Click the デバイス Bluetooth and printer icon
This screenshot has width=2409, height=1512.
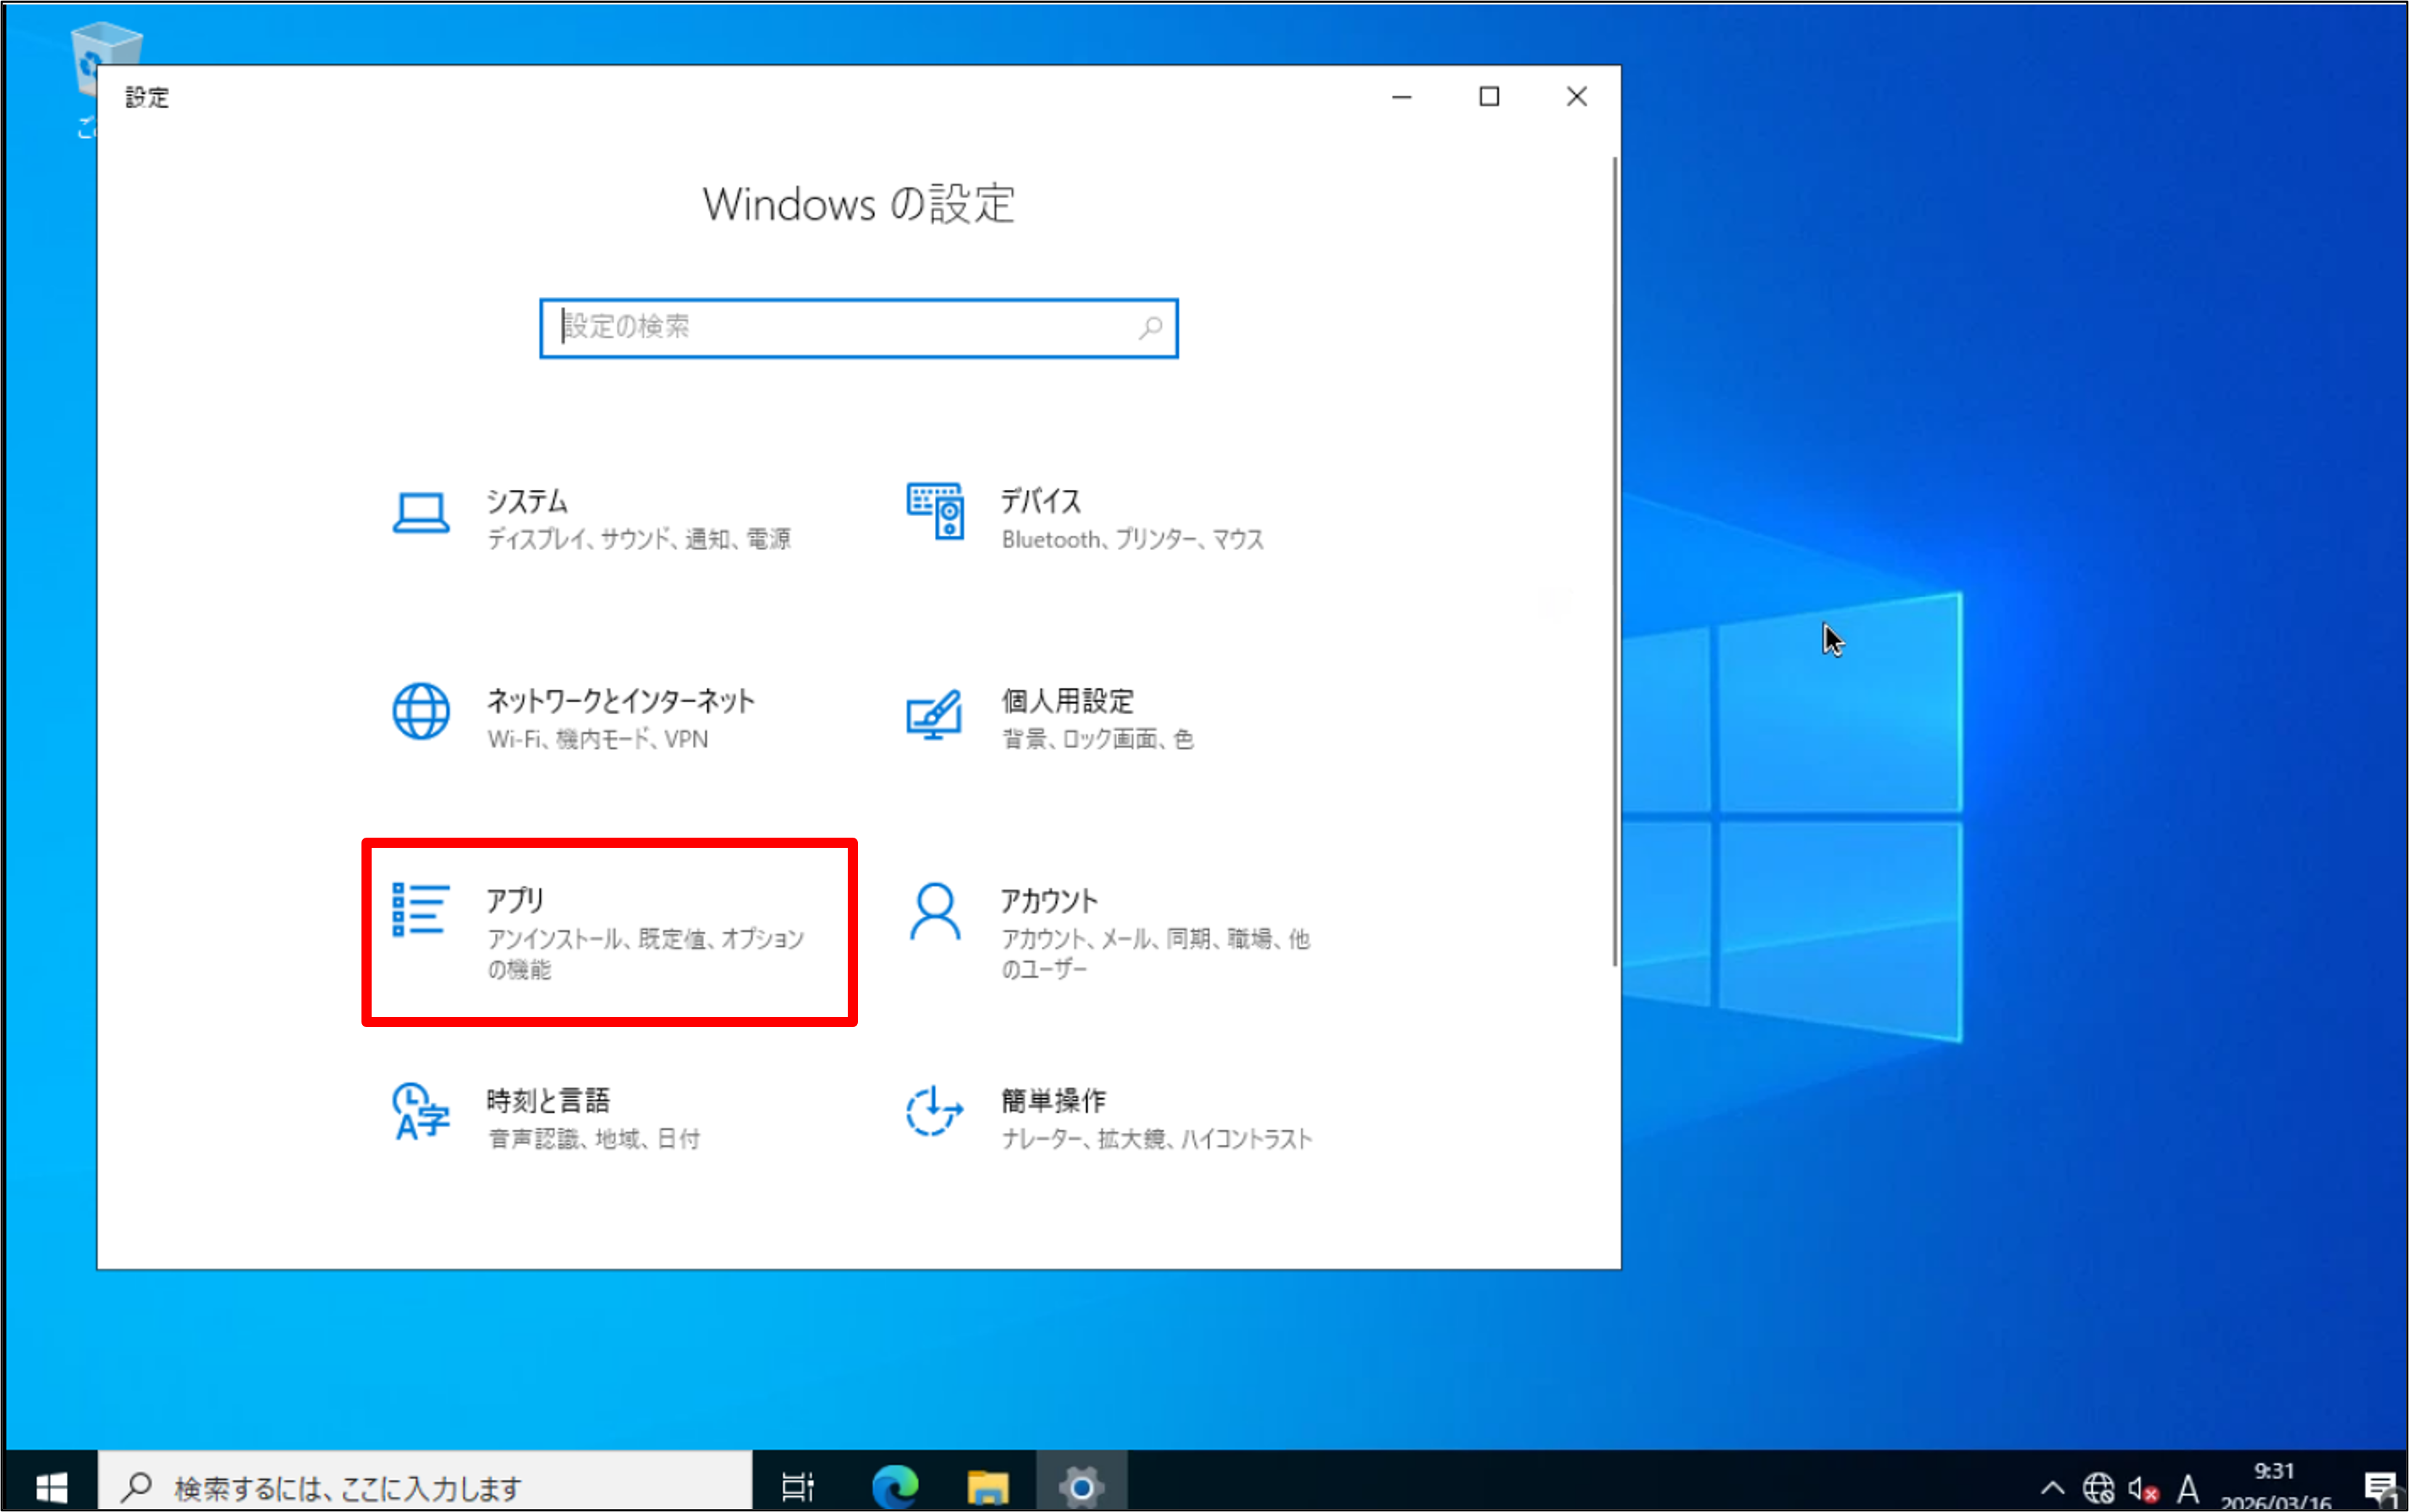click(934, 513)
